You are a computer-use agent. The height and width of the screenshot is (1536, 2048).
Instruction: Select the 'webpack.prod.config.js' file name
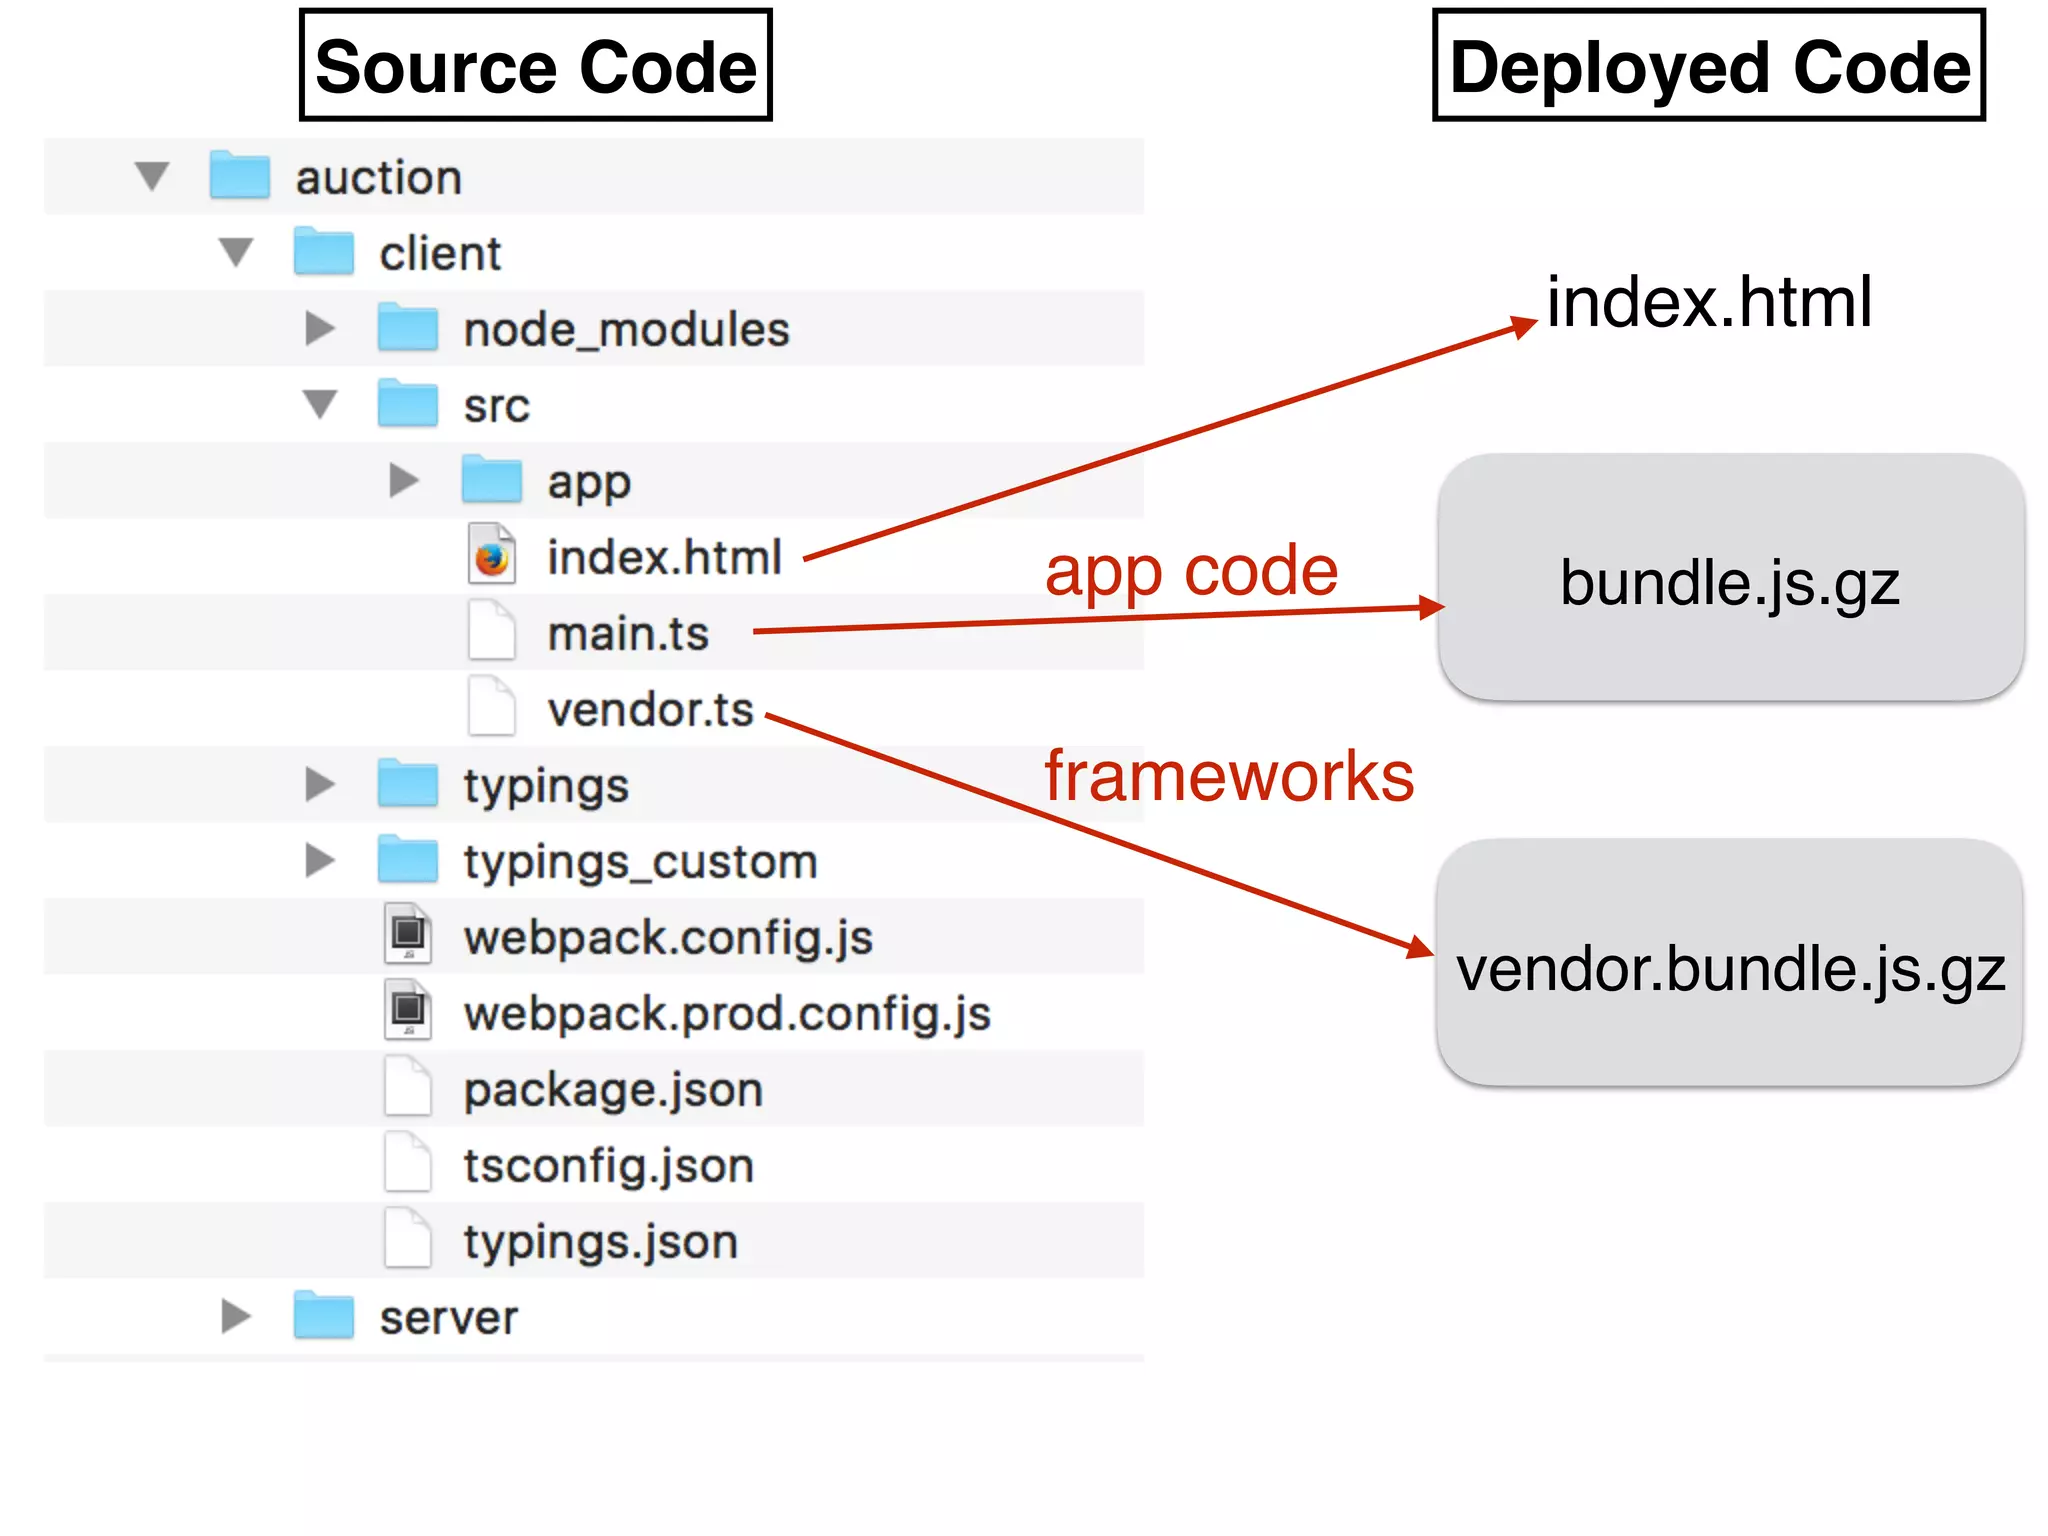[x=727, y=1016]
